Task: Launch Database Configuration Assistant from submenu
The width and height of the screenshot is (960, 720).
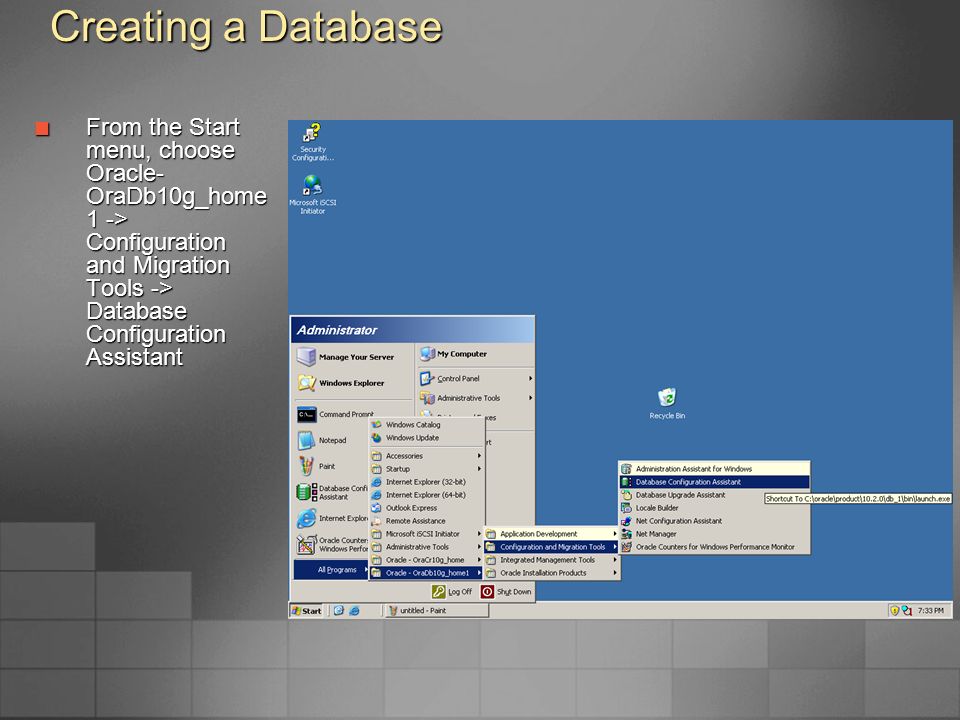Action: click(x=714, y=482)
